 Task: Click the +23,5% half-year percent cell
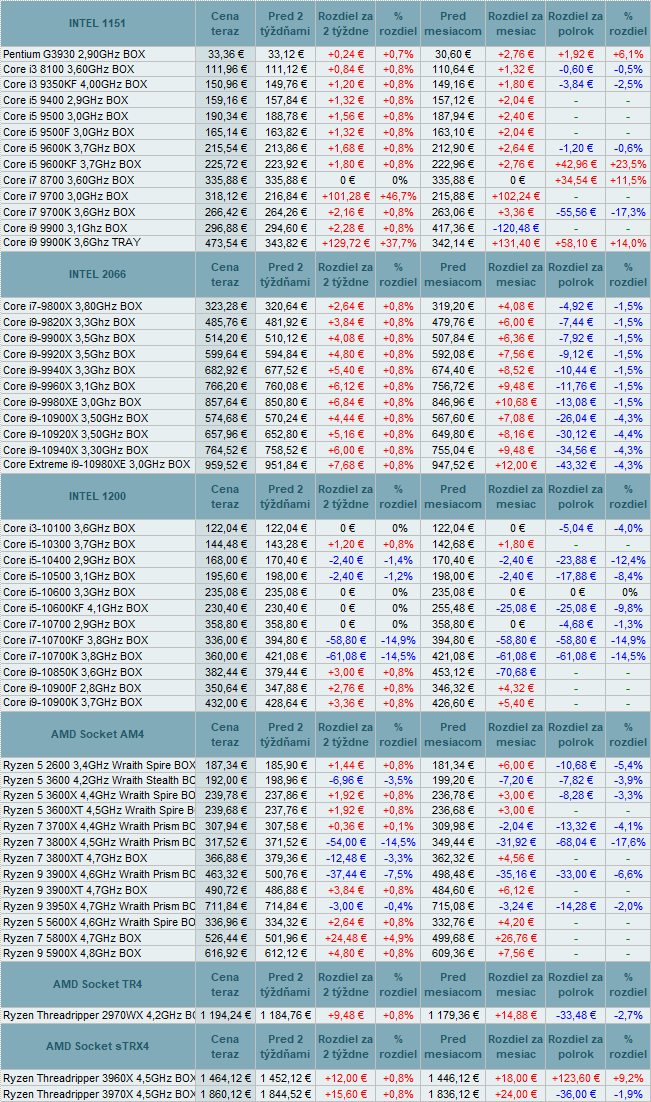(x=628, y=164)
